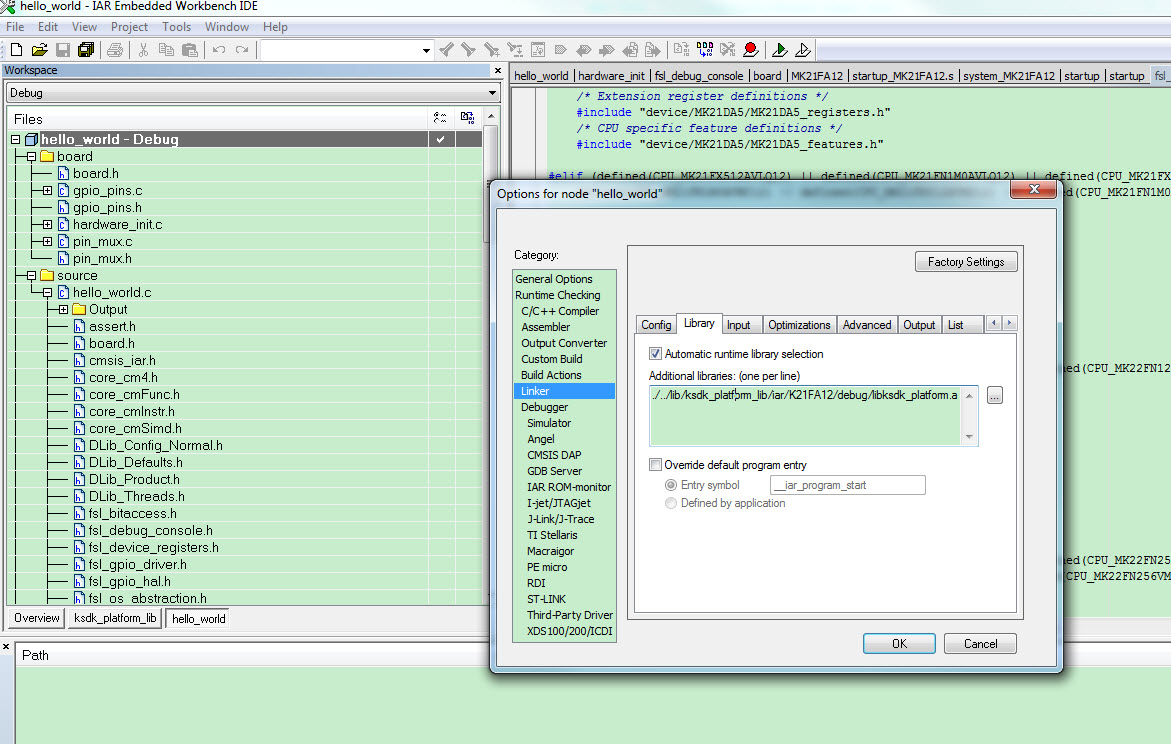Click libraries box scrollbar down arrow

point(969,436)
